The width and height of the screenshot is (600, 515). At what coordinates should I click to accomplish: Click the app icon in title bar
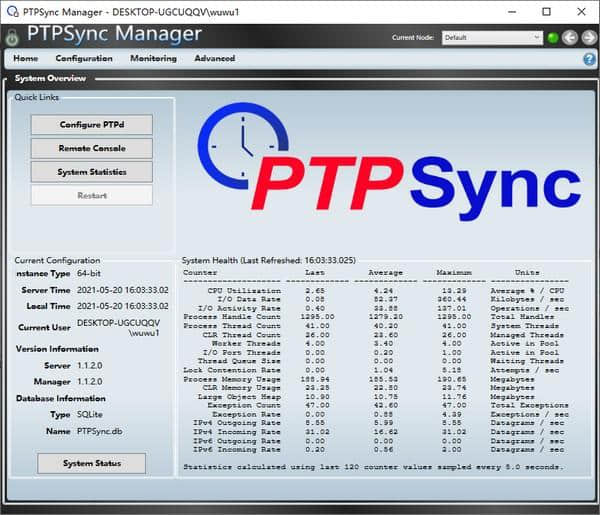tap(11, 11)
